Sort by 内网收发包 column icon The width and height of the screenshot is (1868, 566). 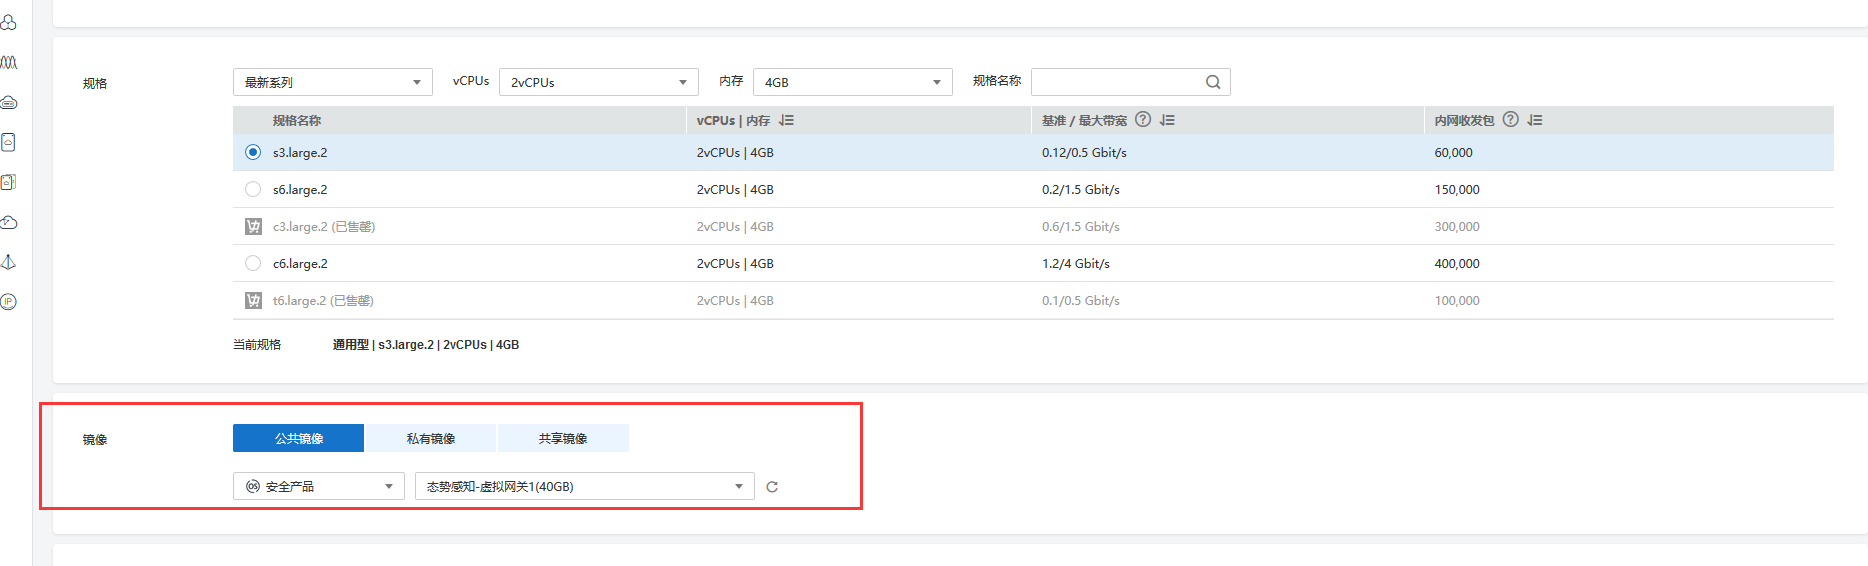pos(1535,120)
